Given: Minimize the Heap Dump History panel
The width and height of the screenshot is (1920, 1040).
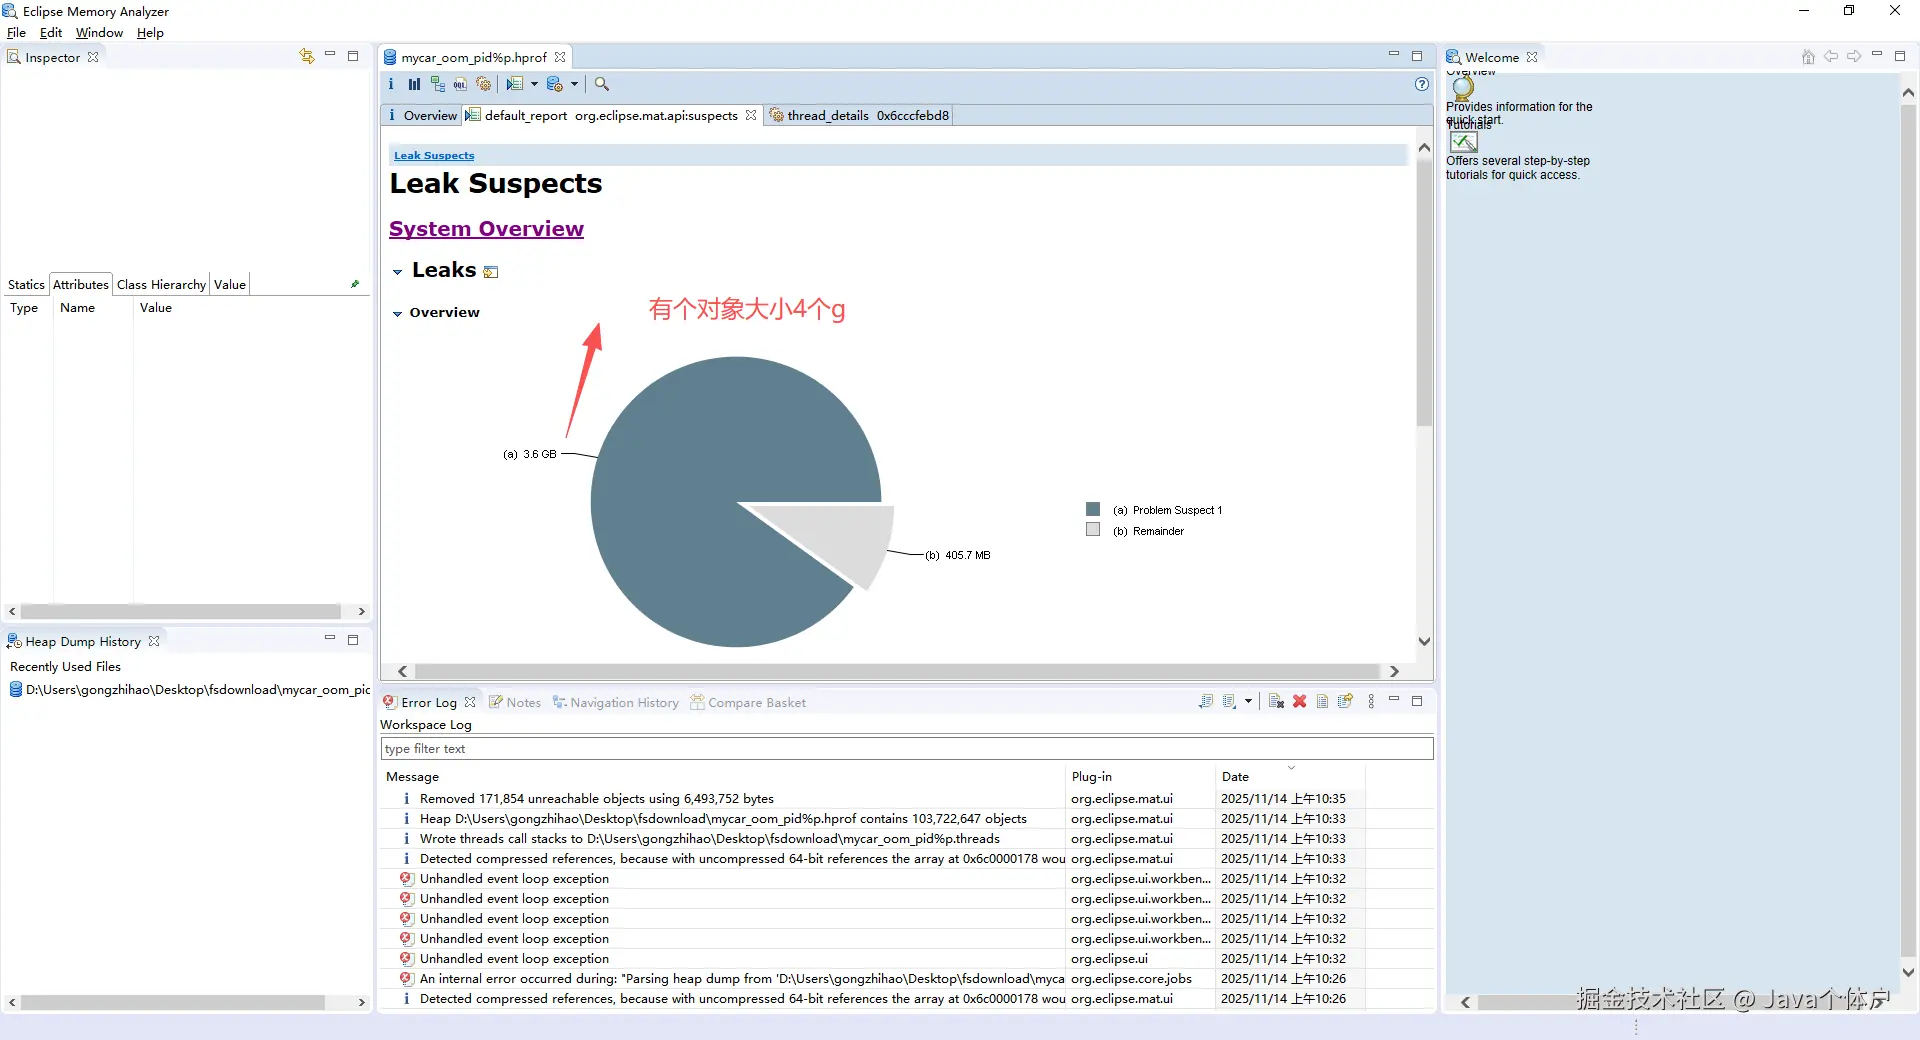Looking at the screenshot, I should point(330,638).
